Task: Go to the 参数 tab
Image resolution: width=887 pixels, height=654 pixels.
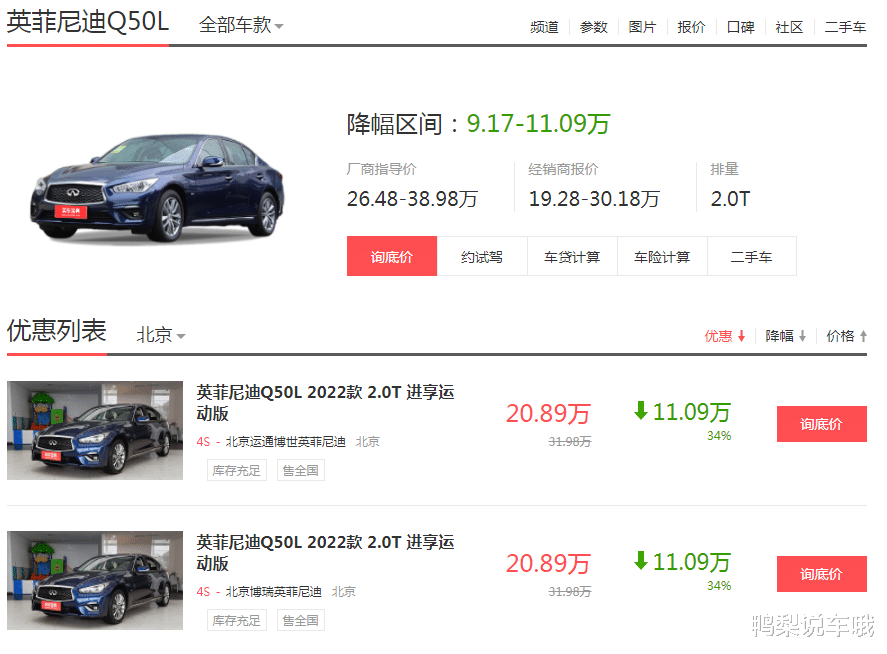Action: (593, 27)
